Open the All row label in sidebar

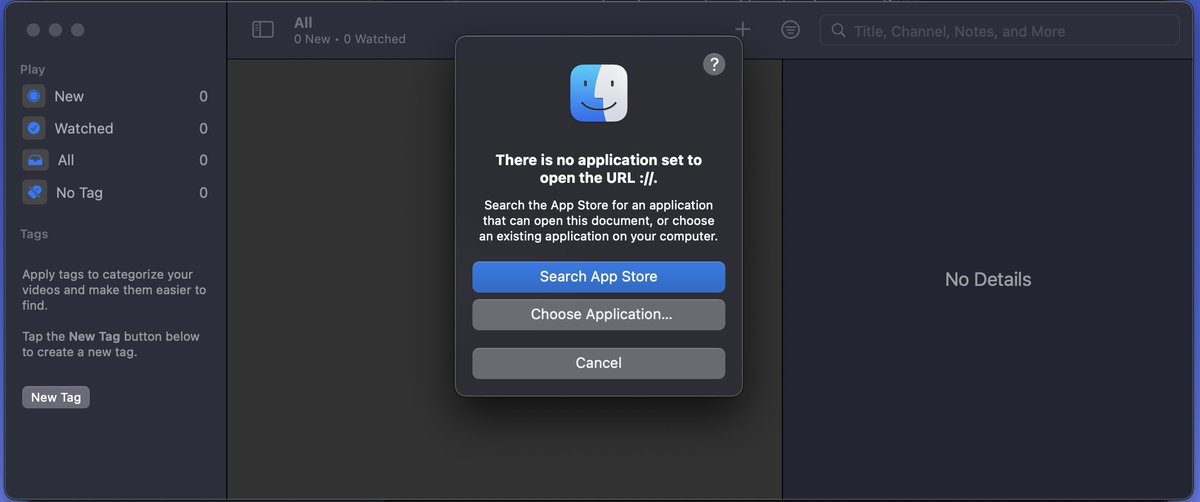point(66,160)
